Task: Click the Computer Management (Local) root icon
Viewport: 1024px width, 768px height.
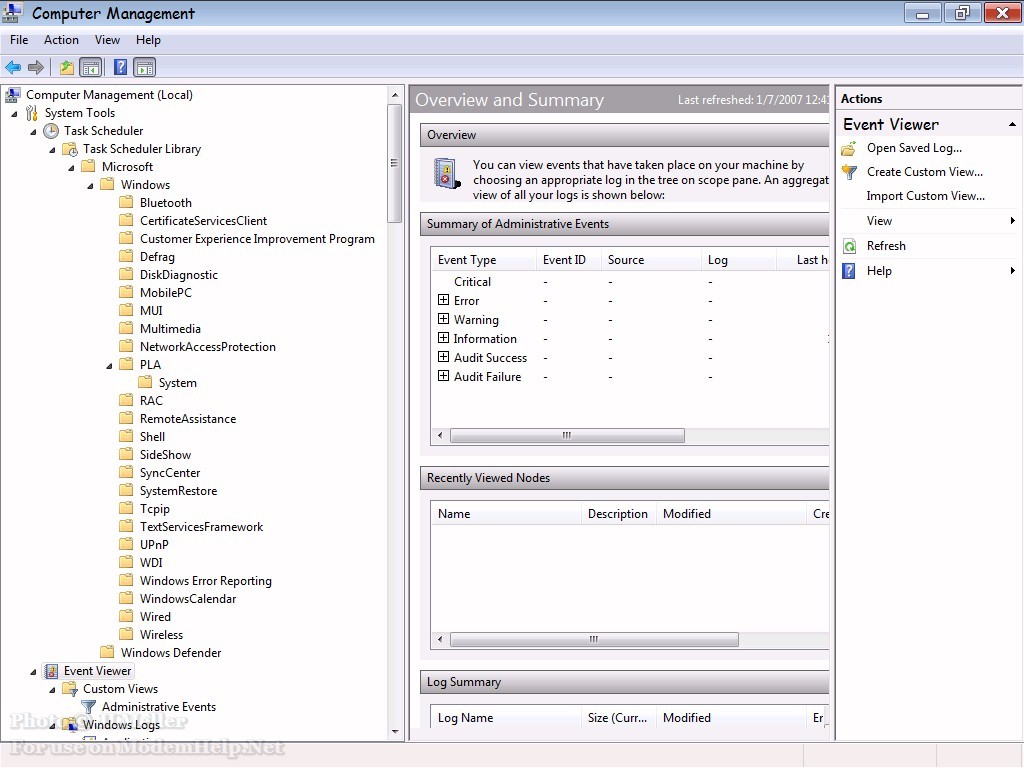Action: [12, 95]
